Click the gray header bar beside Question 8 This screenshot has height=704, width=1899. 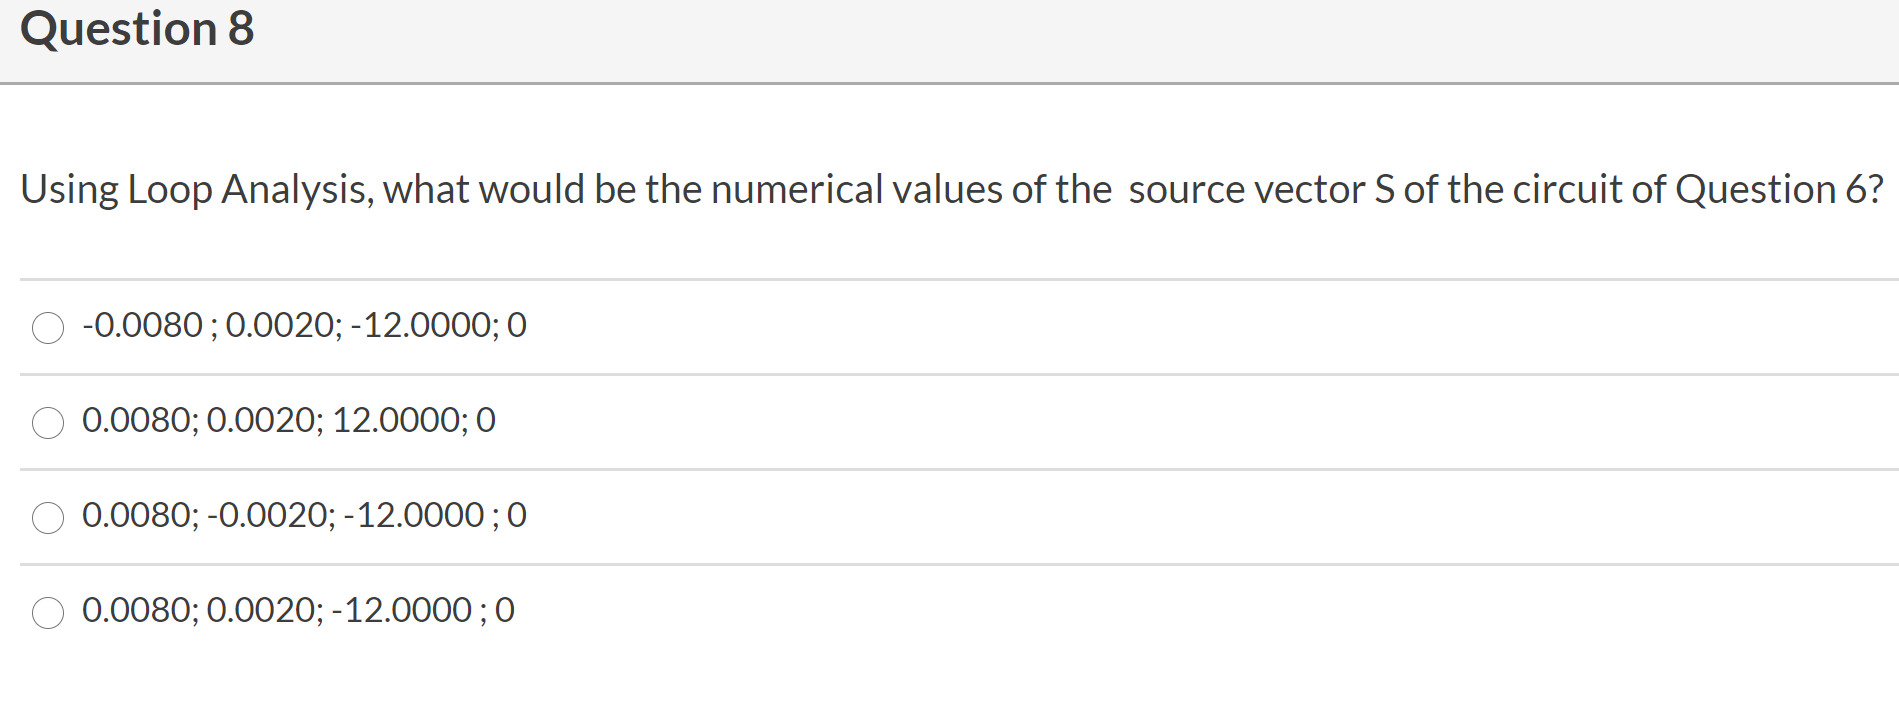click(x=1000, y=40)
